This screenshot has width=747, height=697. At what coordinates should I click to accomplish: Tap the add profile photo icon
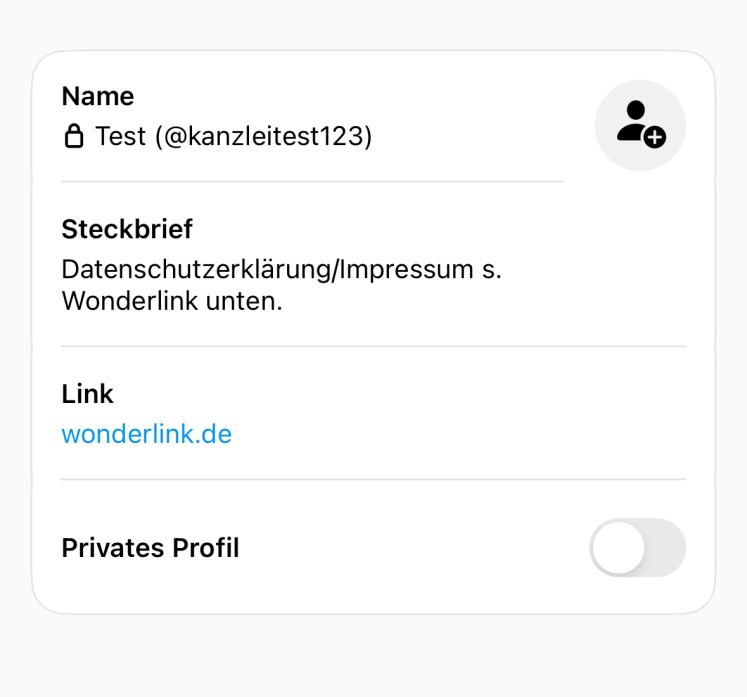tap(640, 125)
